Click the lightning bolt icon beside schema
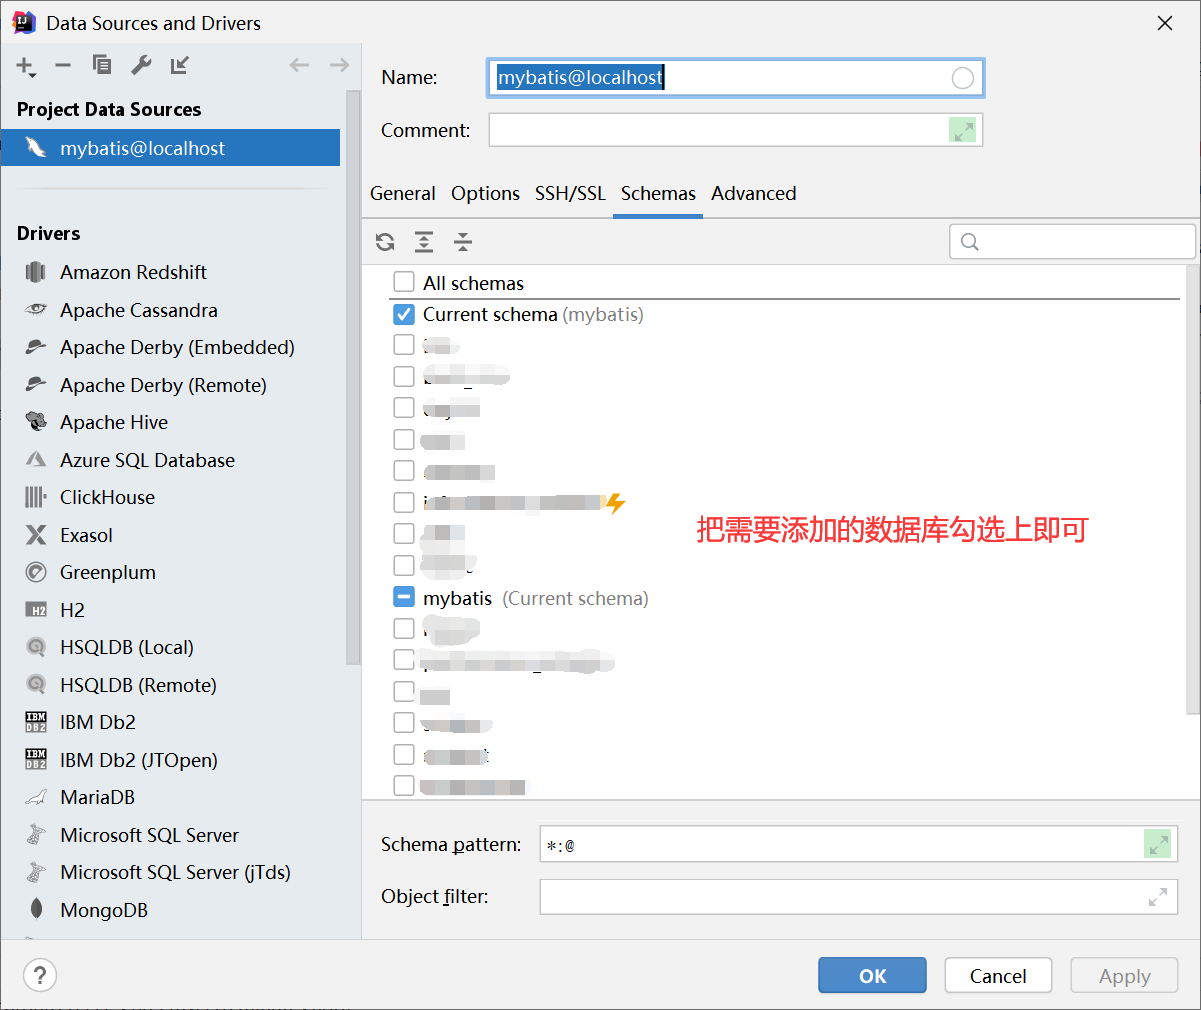Screen dimensions: 1201x1010 (x=615, y=503)
